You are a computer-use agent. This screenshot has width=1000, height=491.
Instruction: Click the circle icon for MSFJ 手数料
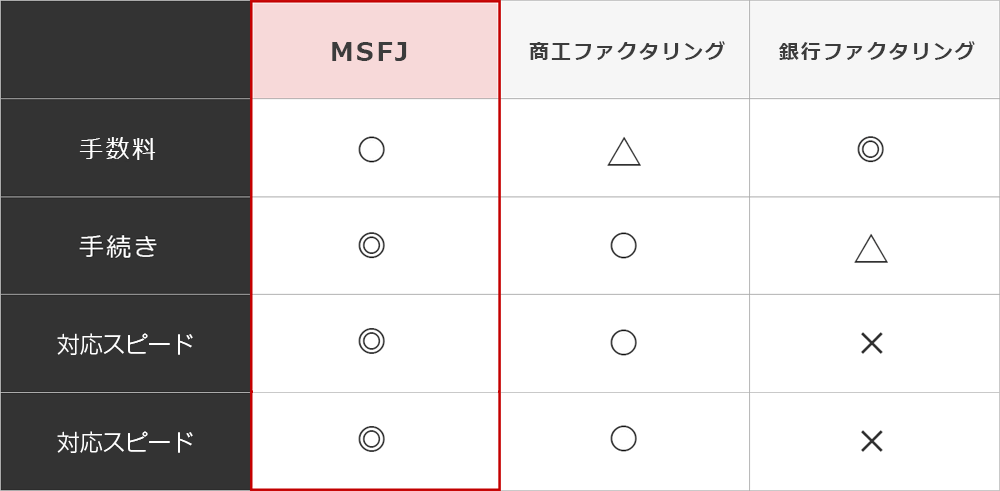(371, 149)
